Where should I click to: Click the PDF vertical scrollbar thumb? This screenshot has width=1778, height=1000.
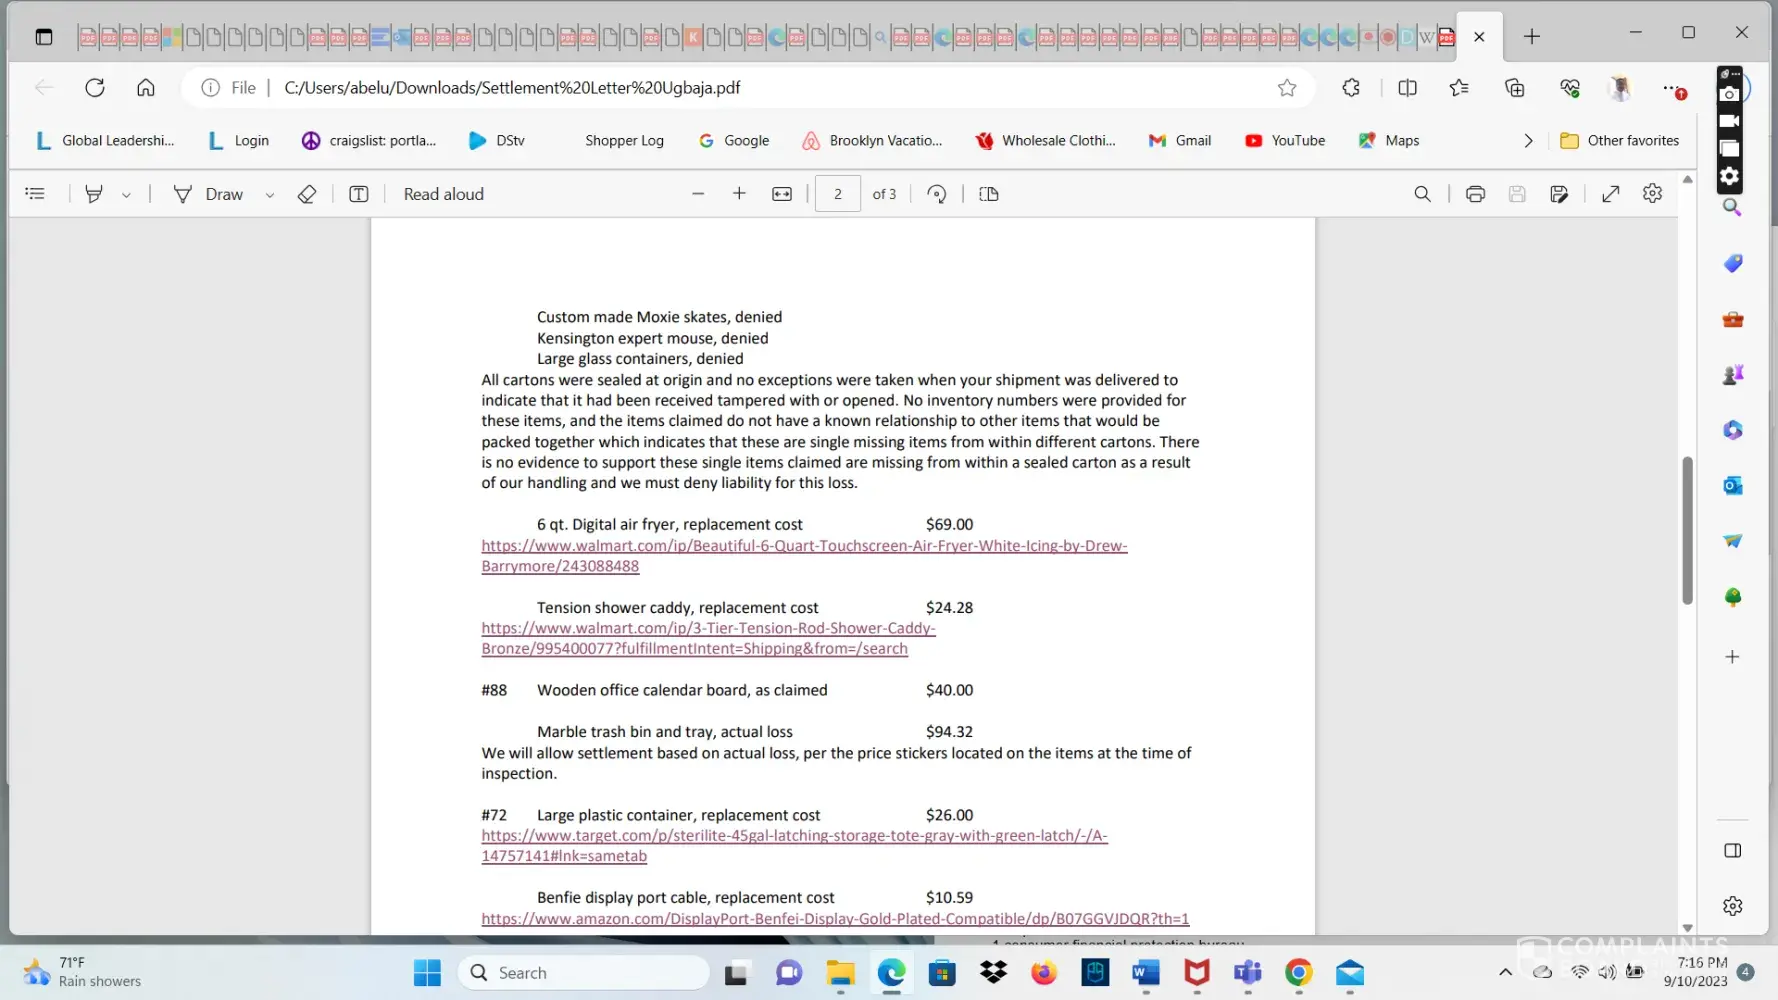tap(1687, 530)
